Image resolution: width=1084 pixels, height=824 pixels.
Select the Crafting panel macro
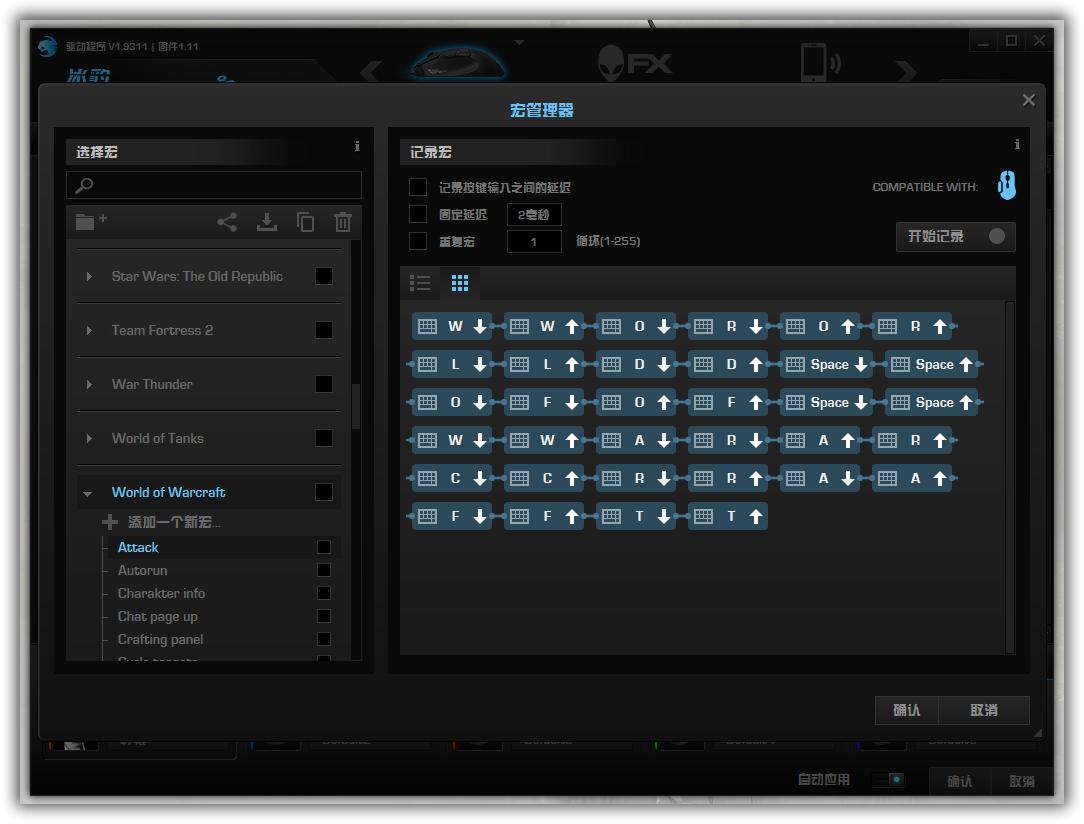160,639
